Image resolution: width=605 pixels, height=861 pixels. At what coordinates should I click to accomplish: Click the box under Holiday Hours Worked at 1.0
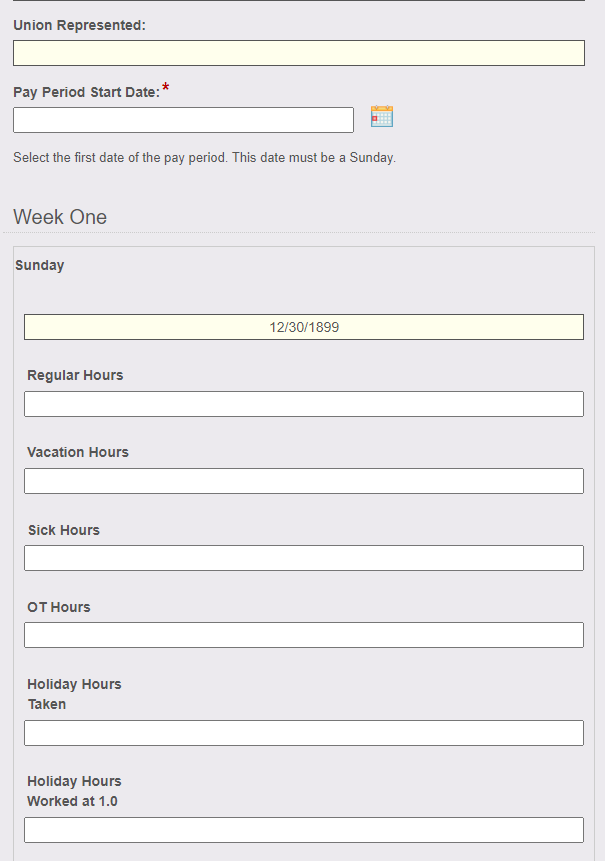[x=304, y=830]
